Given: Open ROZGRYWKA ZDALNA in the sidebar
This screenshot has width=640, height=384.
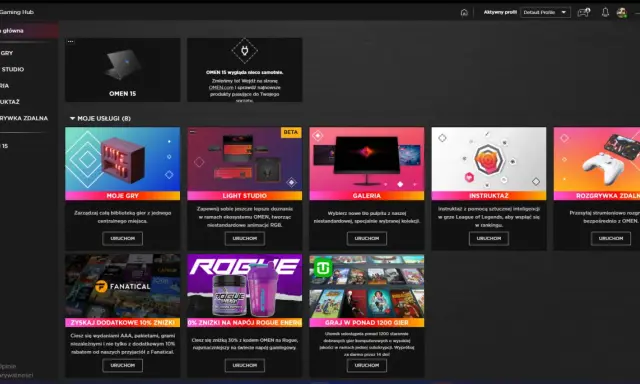Looking at the screenshot, I should coord(24,118).
